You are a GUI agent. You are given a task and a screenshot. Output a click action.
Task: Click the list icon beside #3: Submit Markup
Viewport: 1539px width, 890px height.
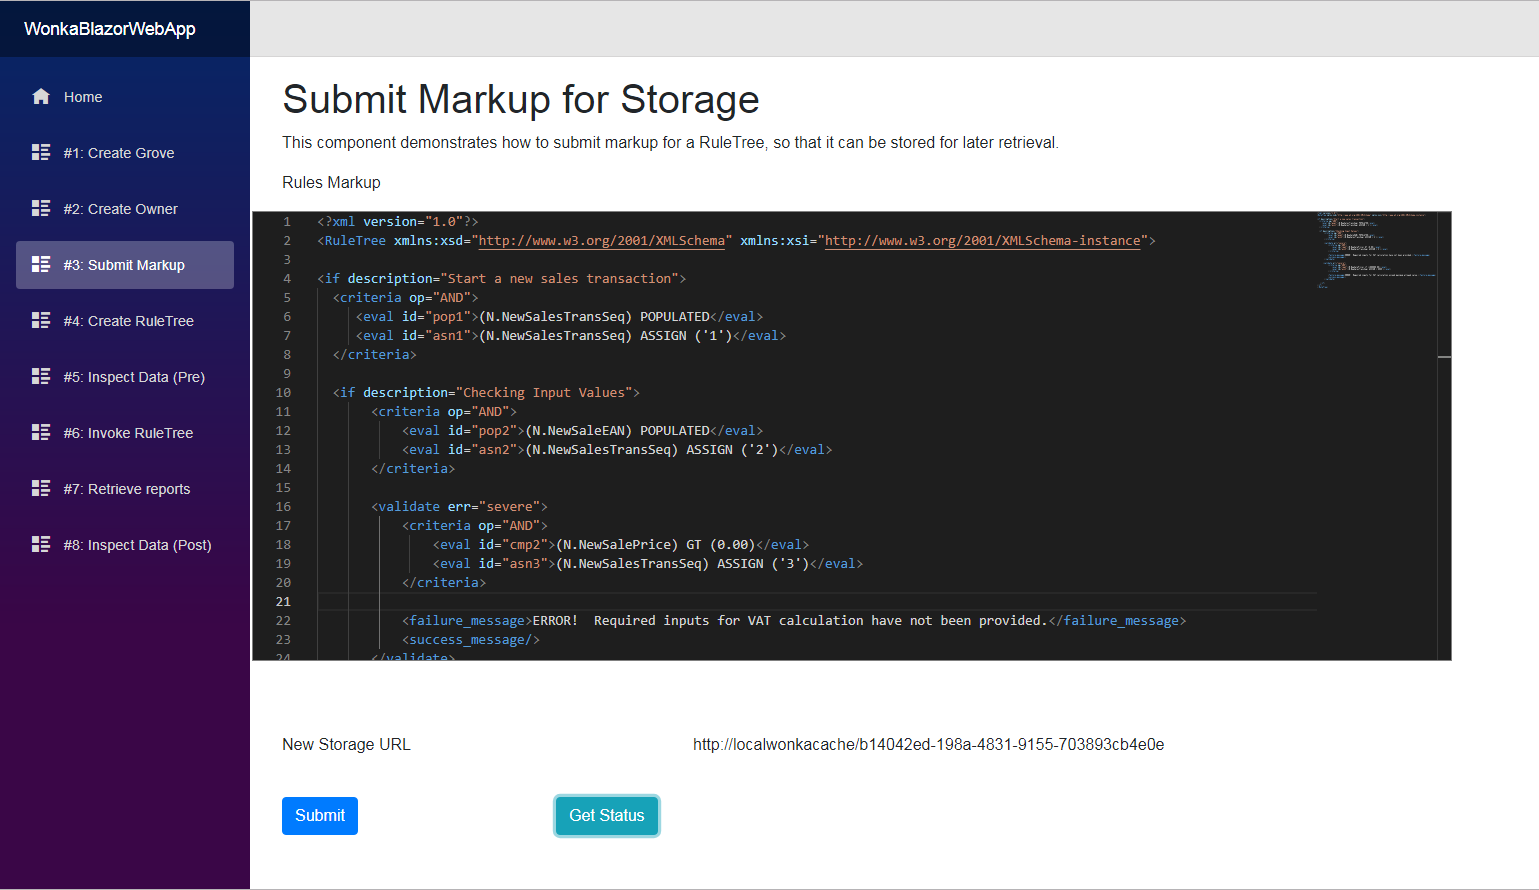41,265
